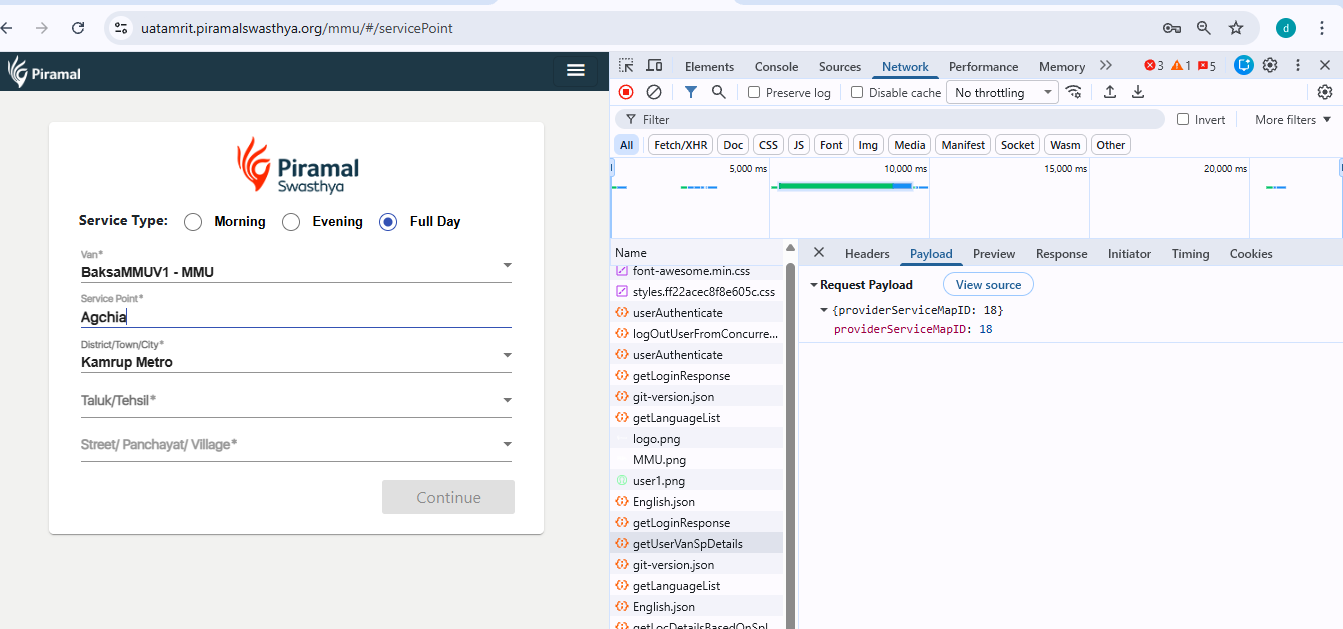
Task: Open DevTools settings gear icon
Action: [1270, 66]
